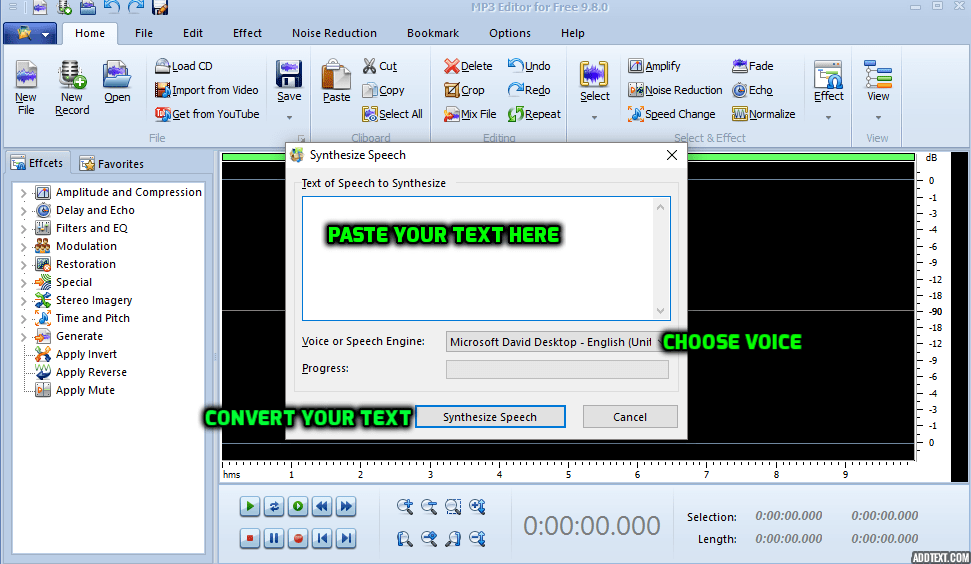Click Load CD

pos(183,66)
